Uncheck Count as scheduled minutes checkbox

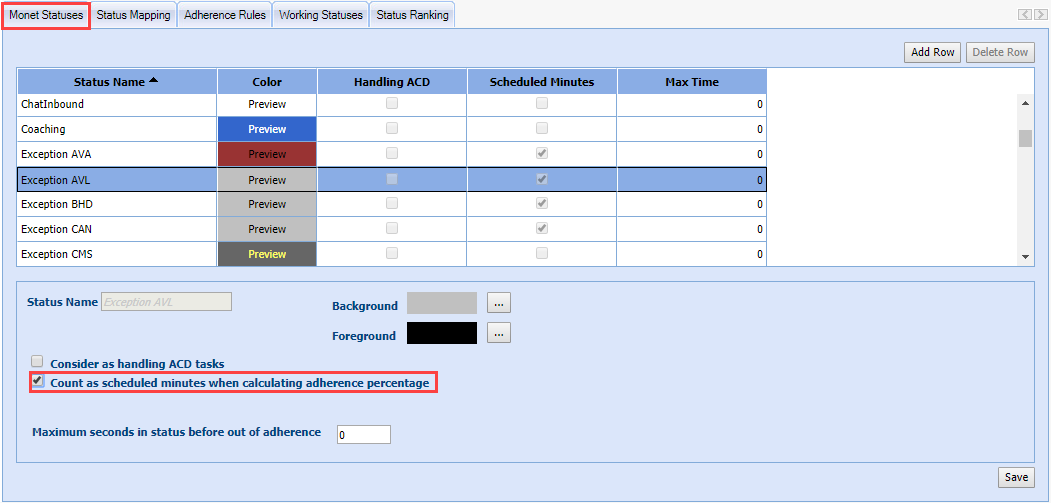[x=38, y=381]
